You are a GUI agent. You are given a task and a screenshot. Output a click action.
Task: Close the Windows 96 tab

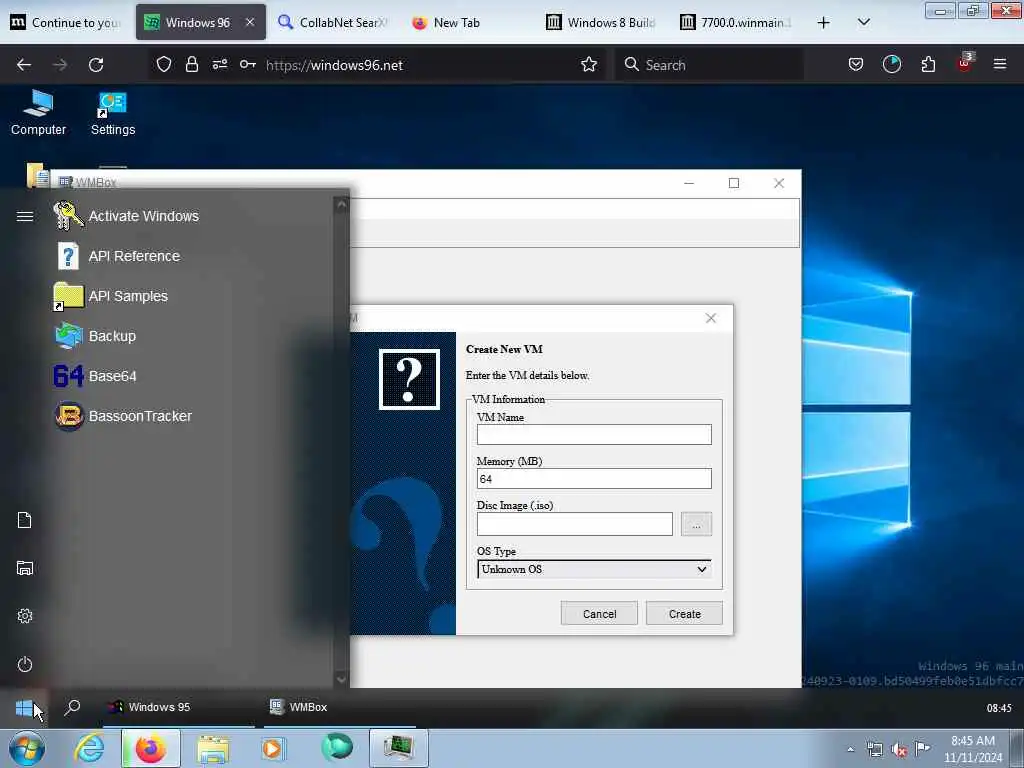(x=250, y=22)
